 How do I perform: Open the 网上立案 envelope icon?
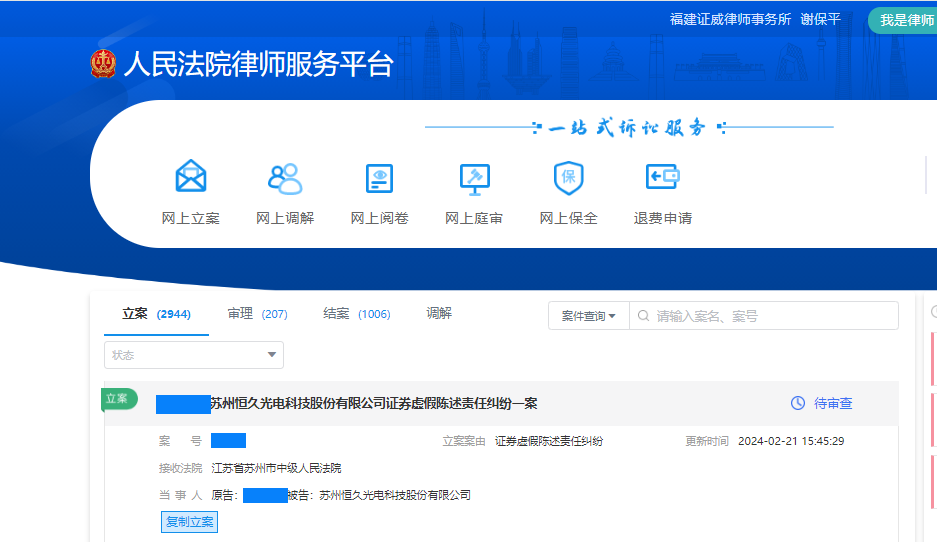pos(191,176)
